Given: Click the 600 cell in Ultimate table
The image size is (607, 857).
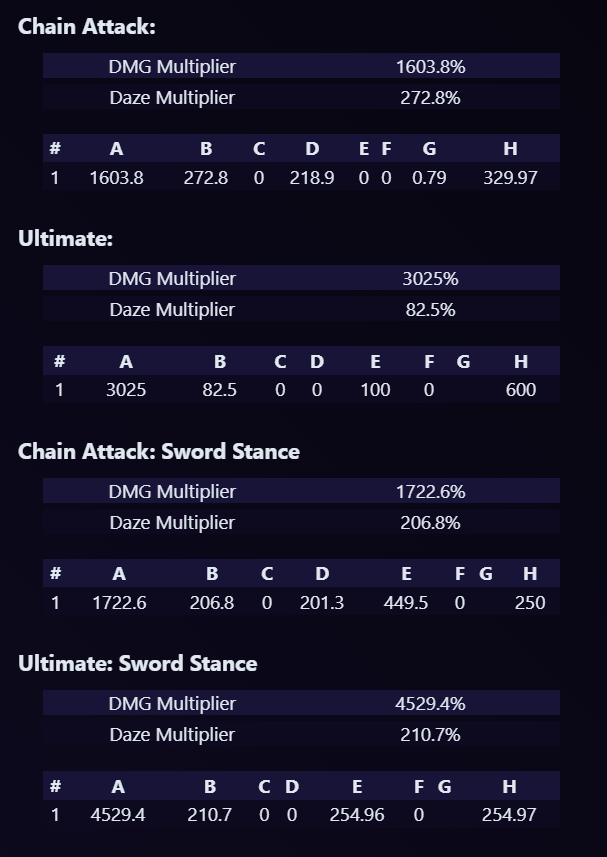Looking at the screenshot, I should point(521,390).
